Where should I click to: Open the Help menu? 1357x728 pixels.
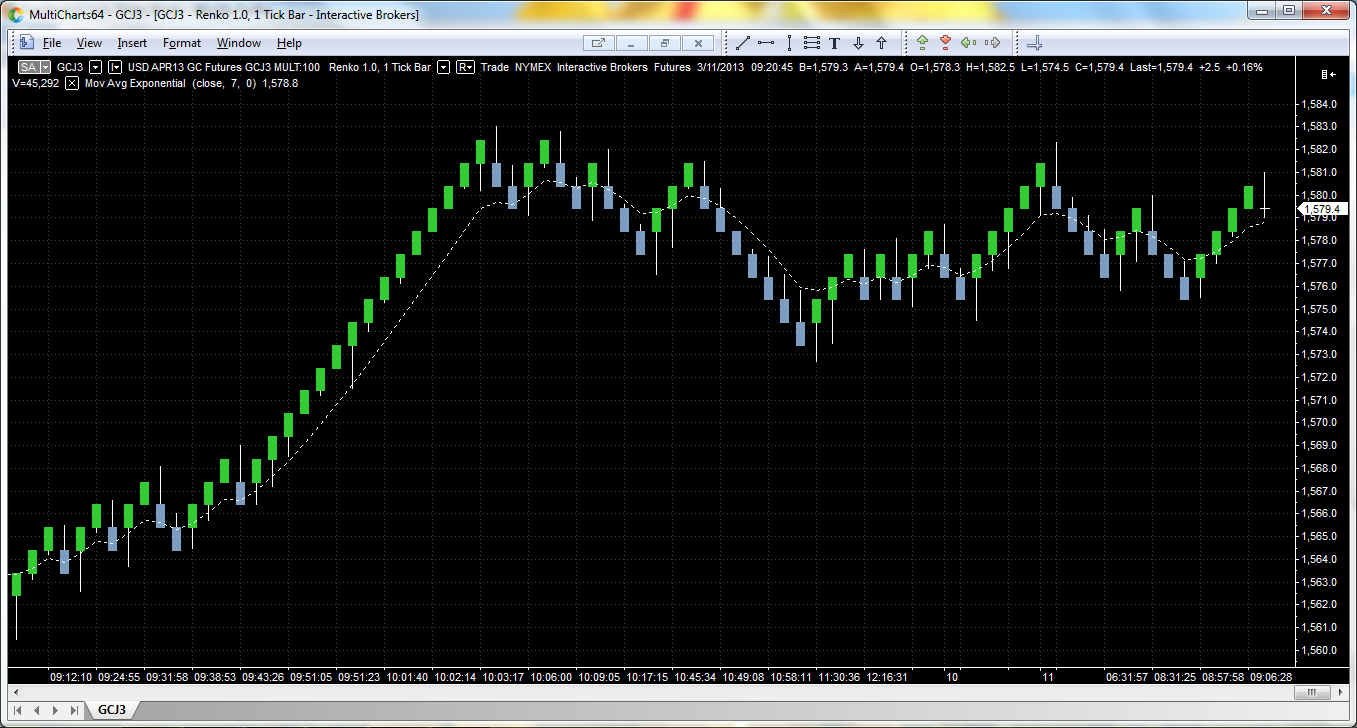click(x=289, y=43)
